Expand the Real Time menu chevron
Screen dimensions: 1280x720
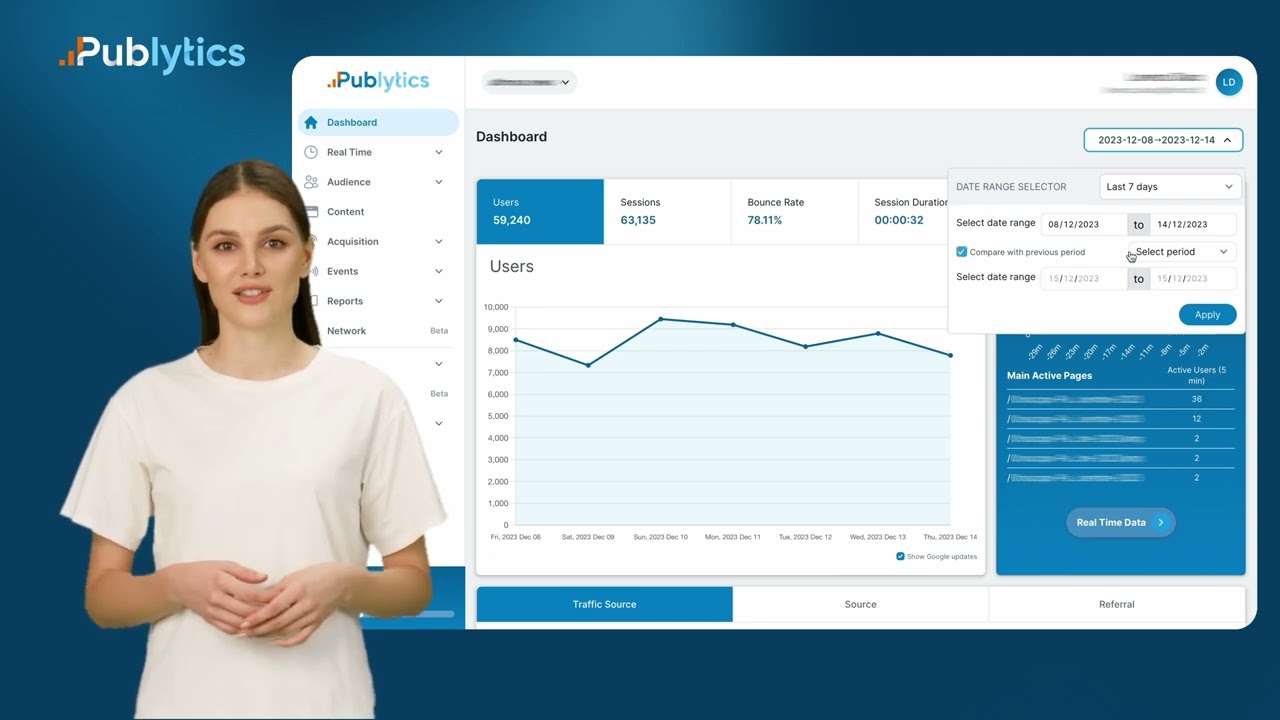[438, 152]
